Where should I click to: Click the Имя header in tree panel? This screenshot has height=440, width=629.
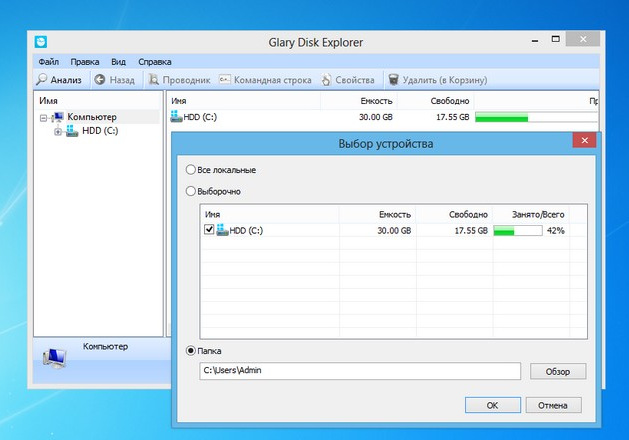tap(49, 101)
